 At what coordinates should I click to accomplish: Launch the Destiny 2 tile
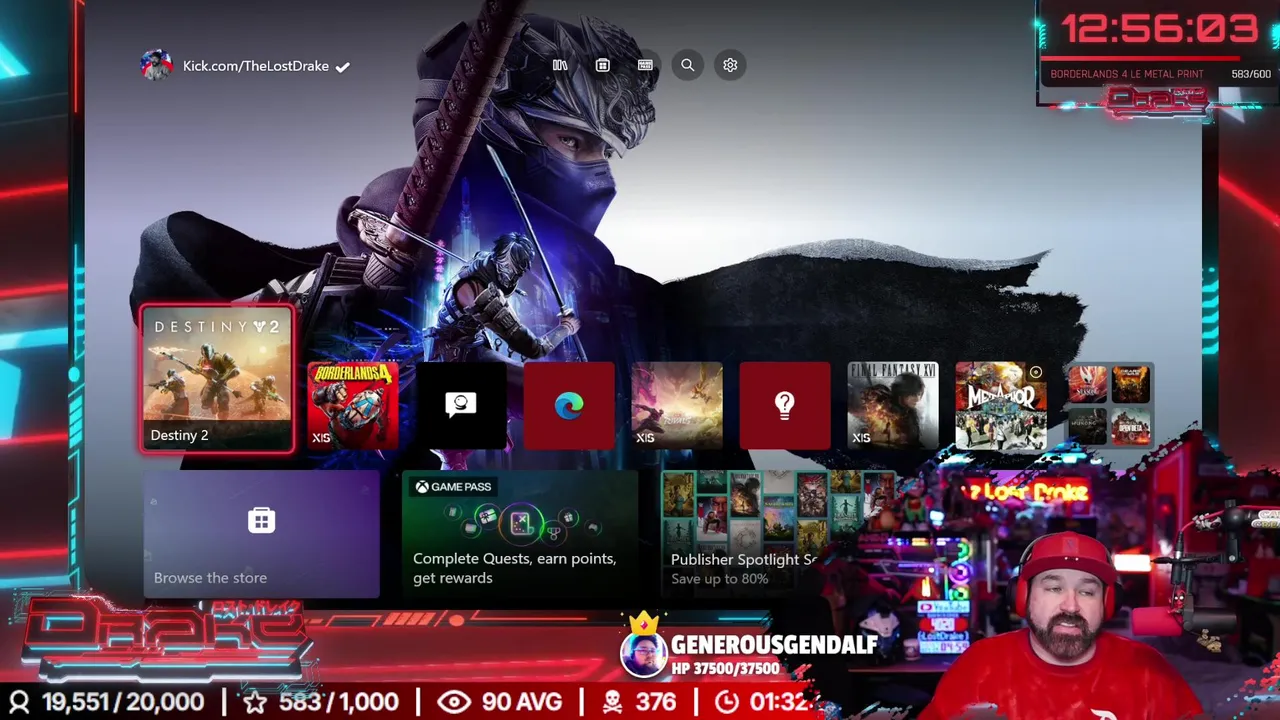(x=217, y=380)
